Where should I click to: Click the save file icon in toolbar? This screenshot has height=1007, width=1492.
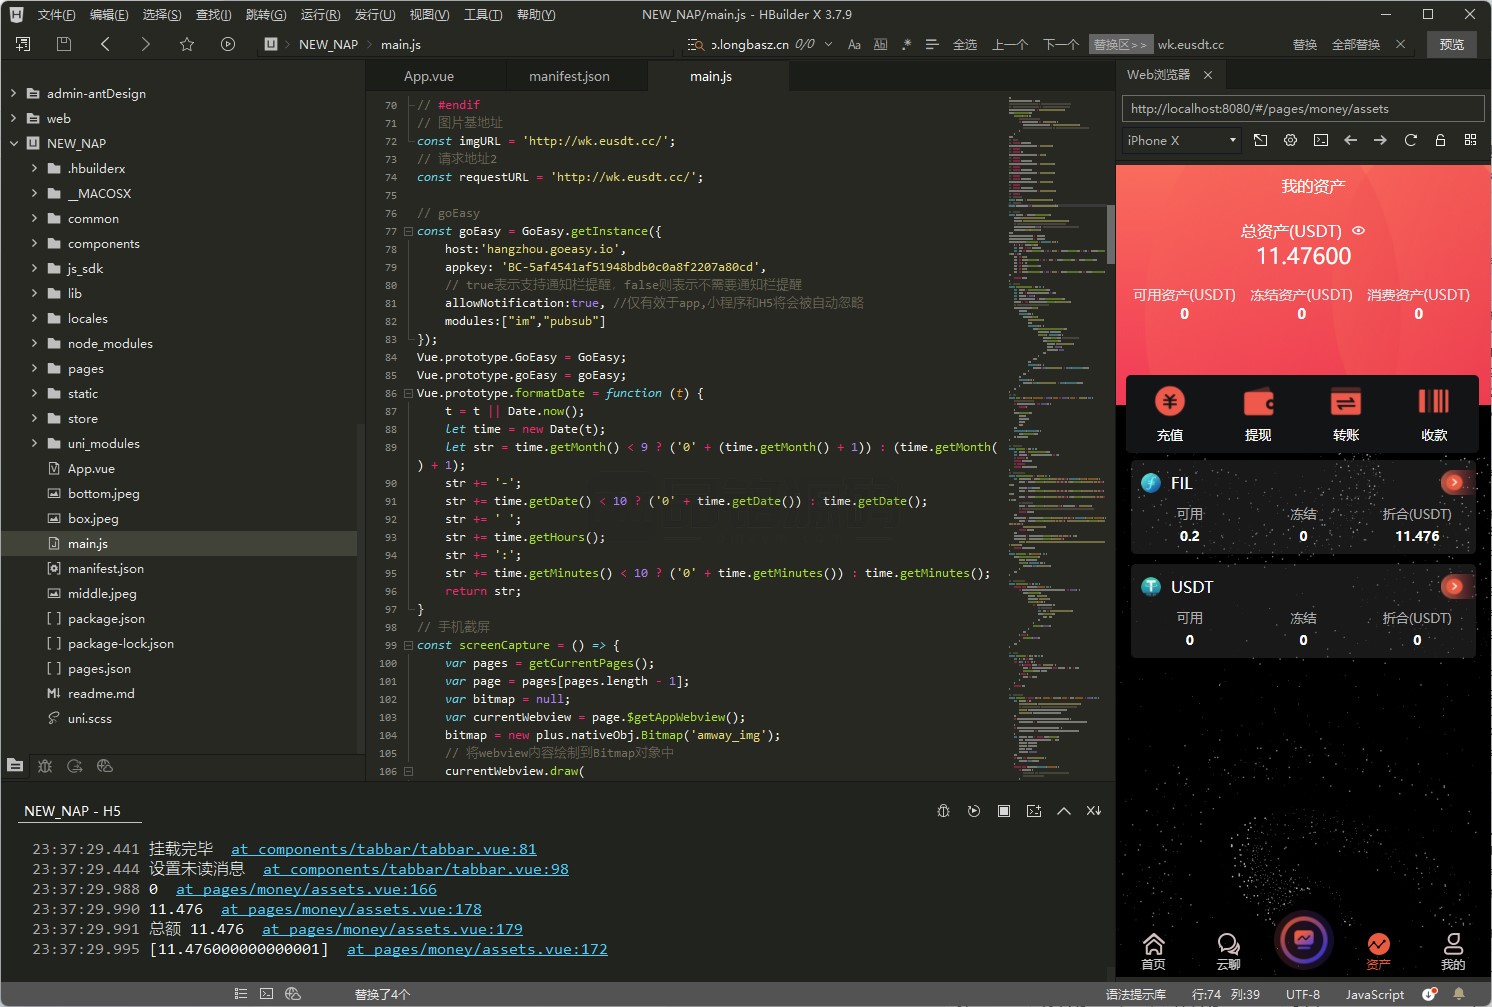tap(64, 44)
